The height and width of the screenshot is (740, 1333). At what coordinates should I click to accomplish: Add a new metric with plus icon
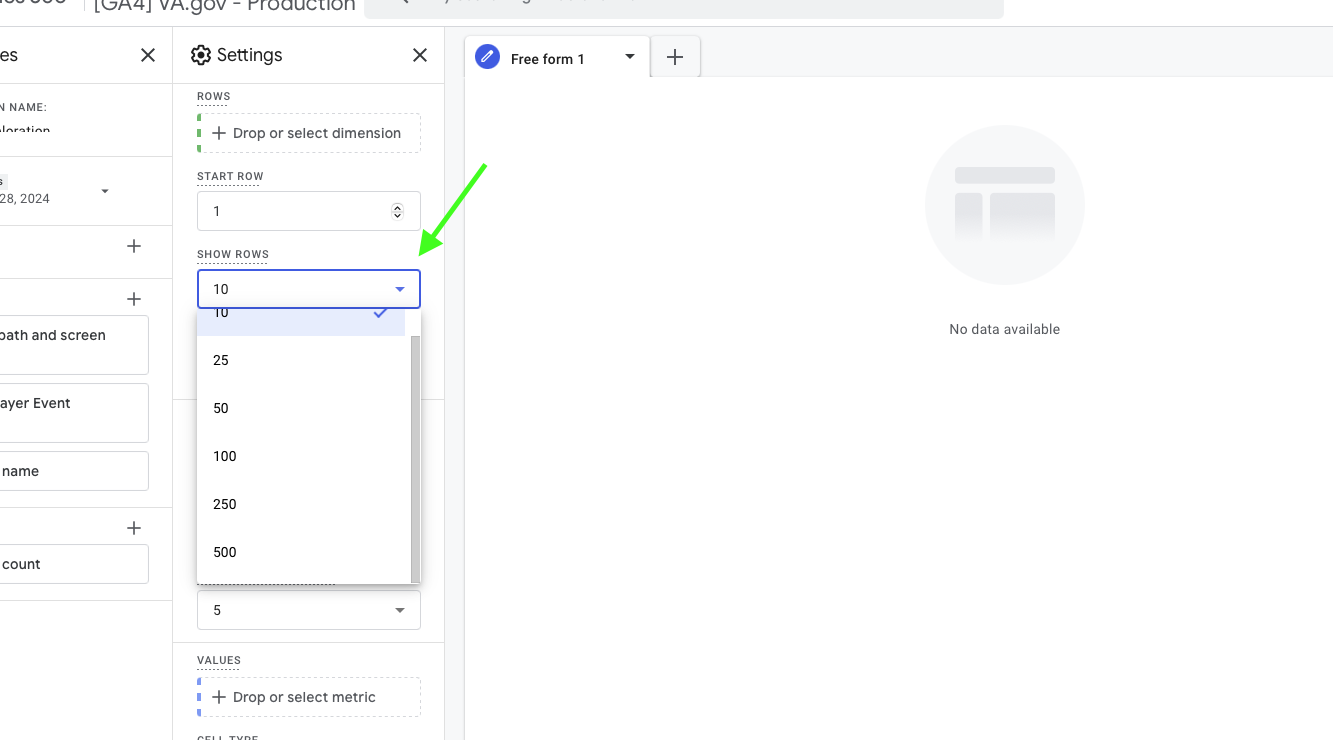click(134, 528)
